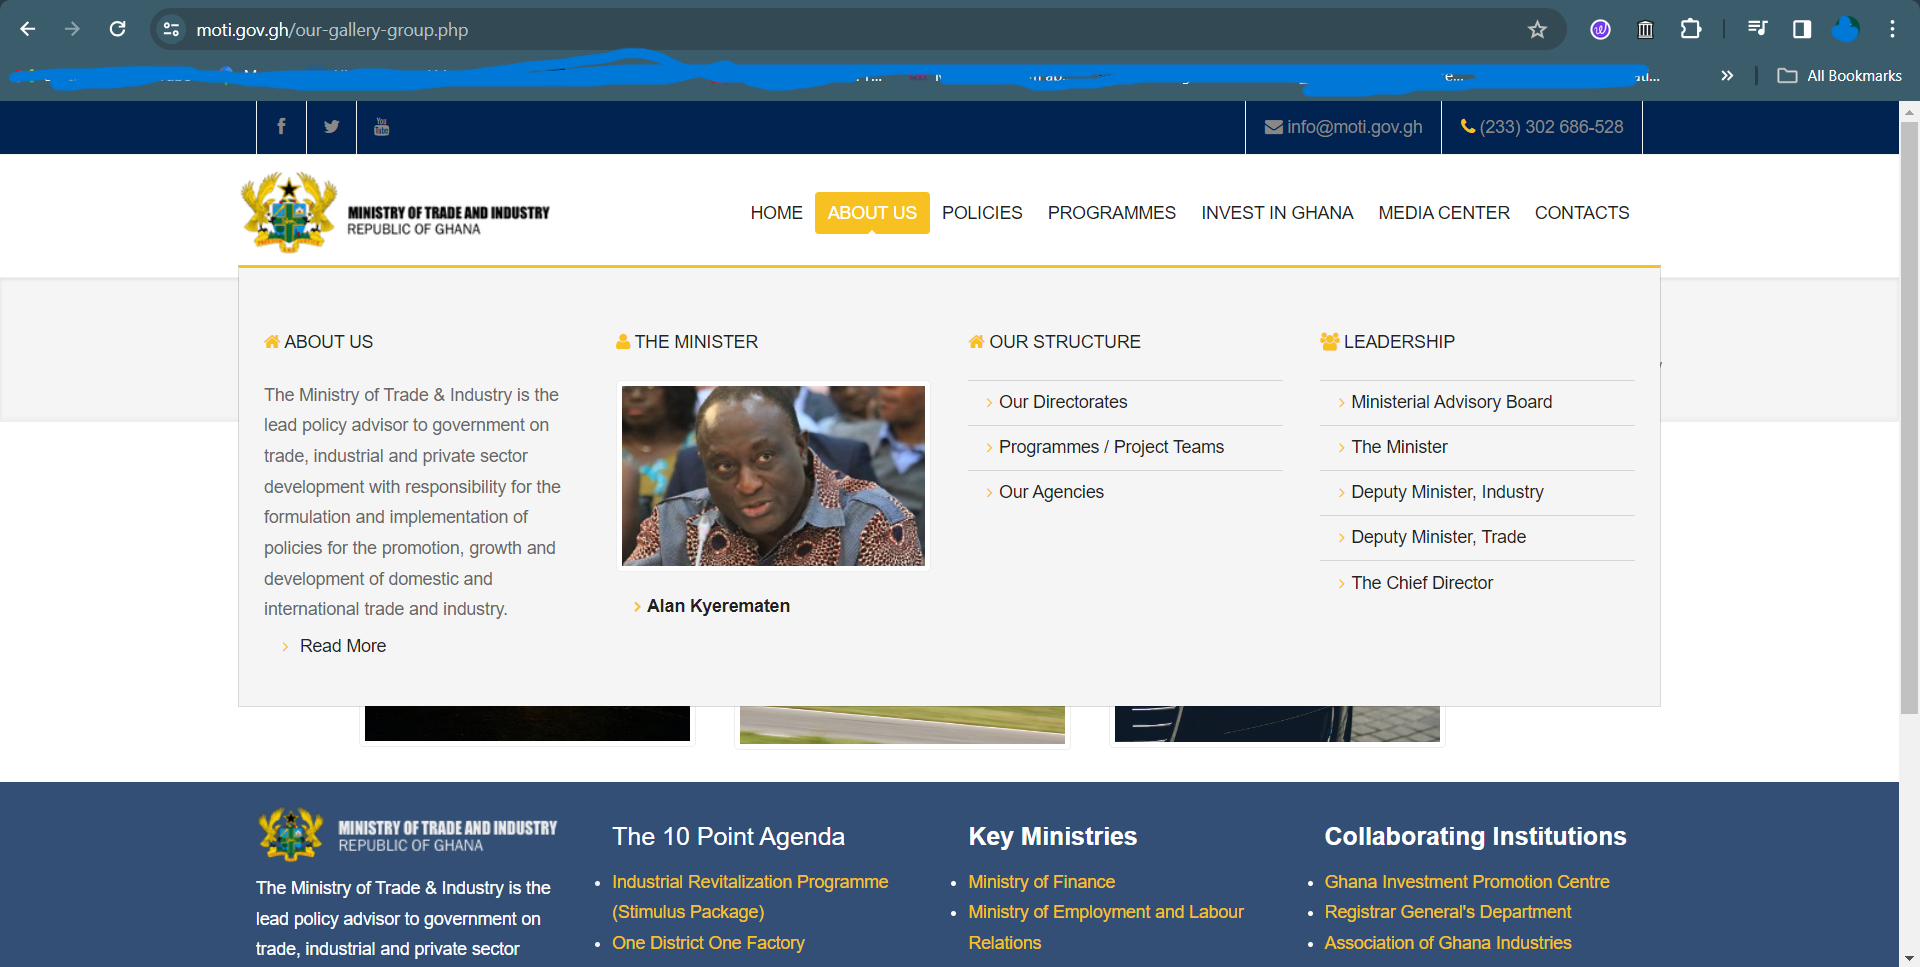Click the address bar URL field

[x=800, y=30]
